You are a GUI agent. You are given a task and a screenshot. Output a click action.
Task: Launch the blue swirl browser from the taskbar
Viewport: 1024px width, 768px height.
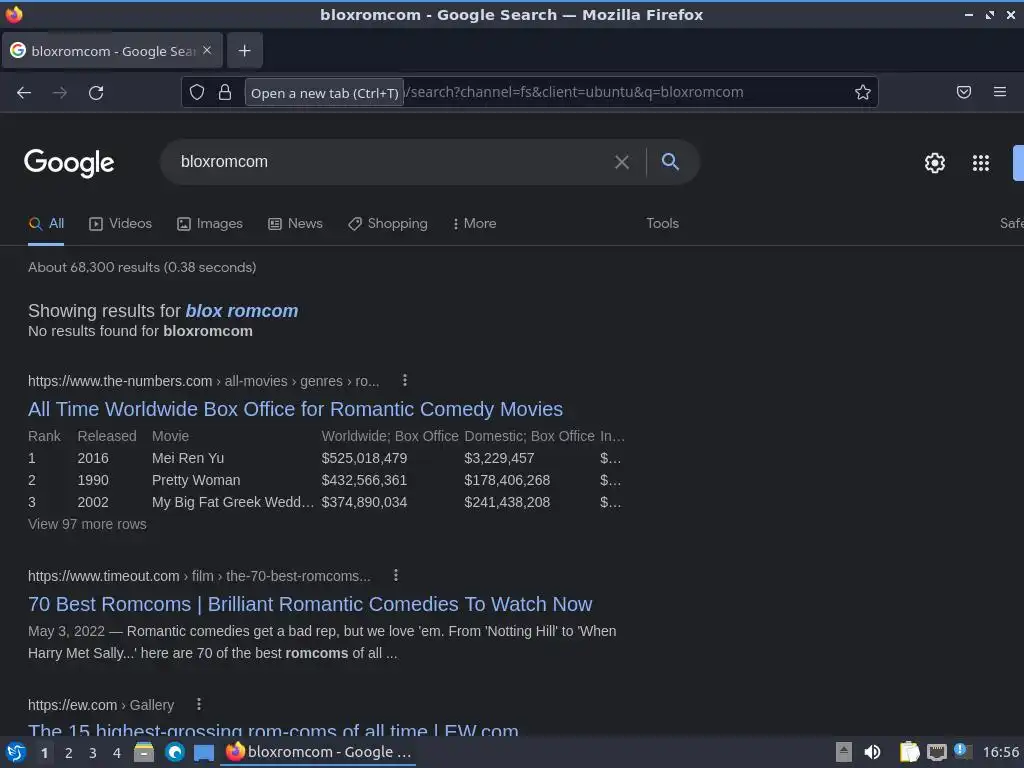[x=174, y=752]
